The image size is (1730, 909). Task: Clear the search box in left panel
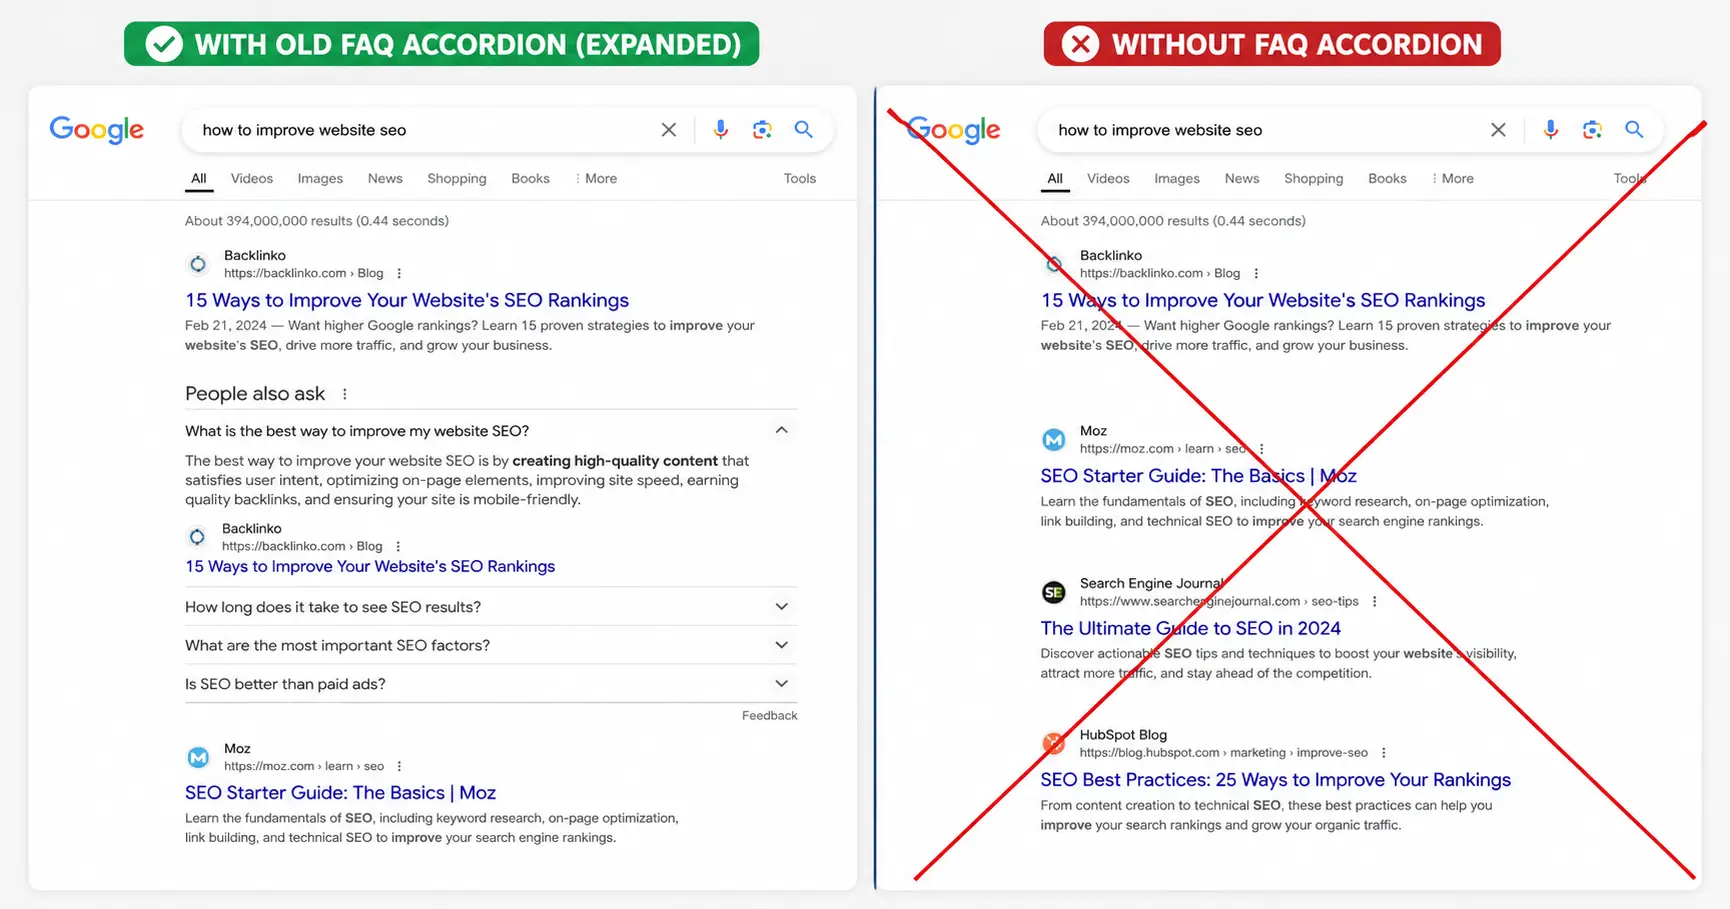[x=669, y=130]
